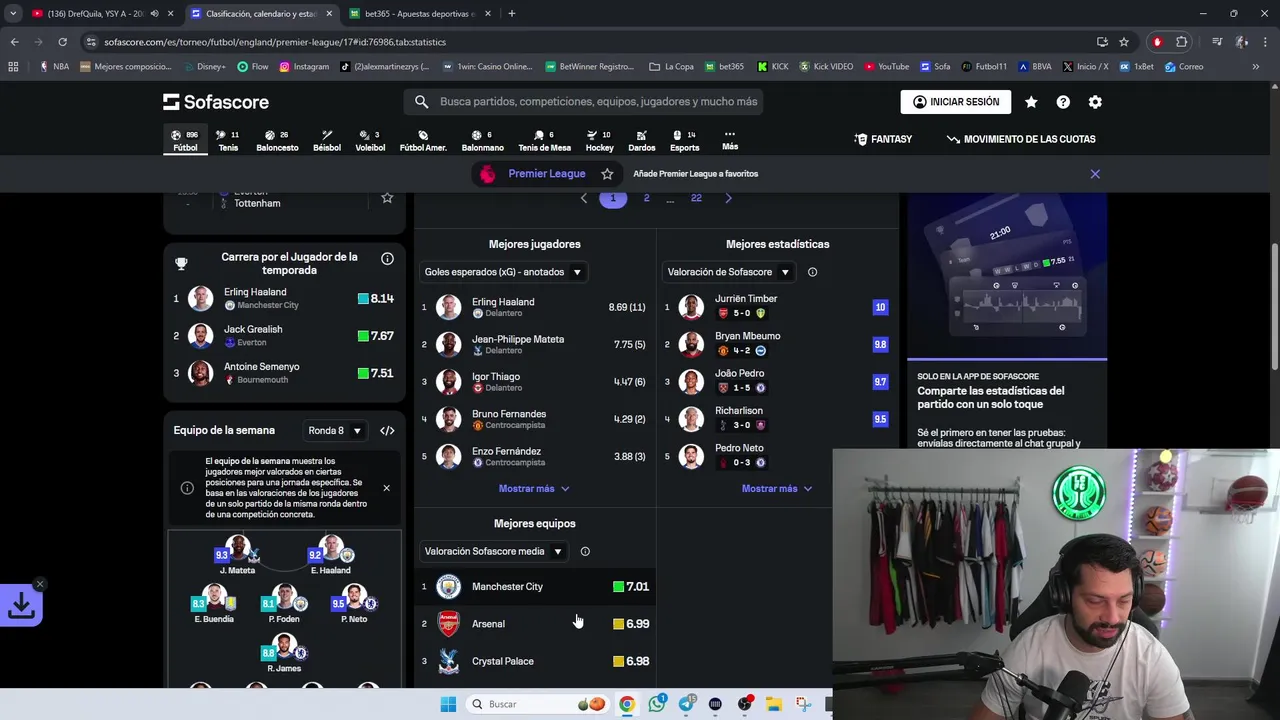Viewport: 1280px width, 720px height.
Task: Click the Sofascore logo
Action: (x=216, y=102)
